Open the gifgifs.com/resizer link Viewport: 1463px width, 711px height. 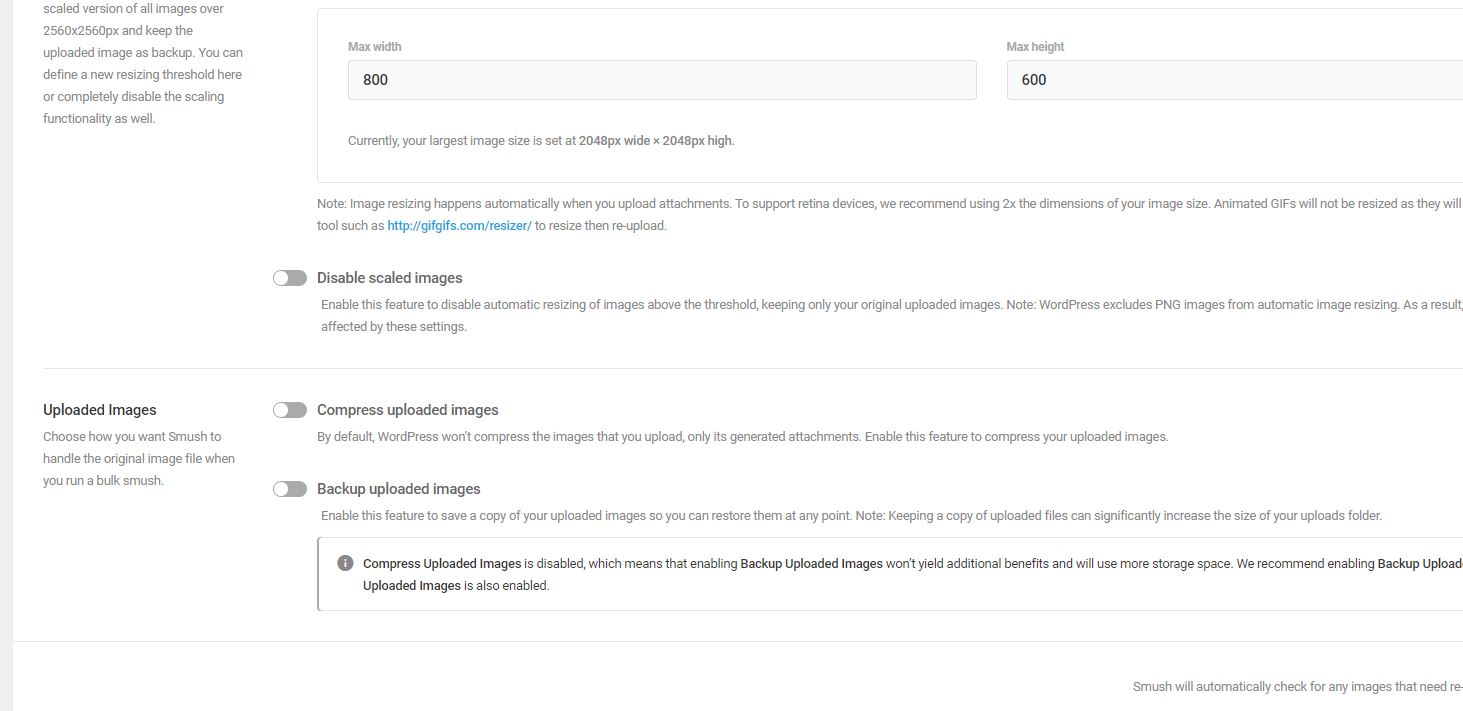pyautogui.click(x=459, y=226)
